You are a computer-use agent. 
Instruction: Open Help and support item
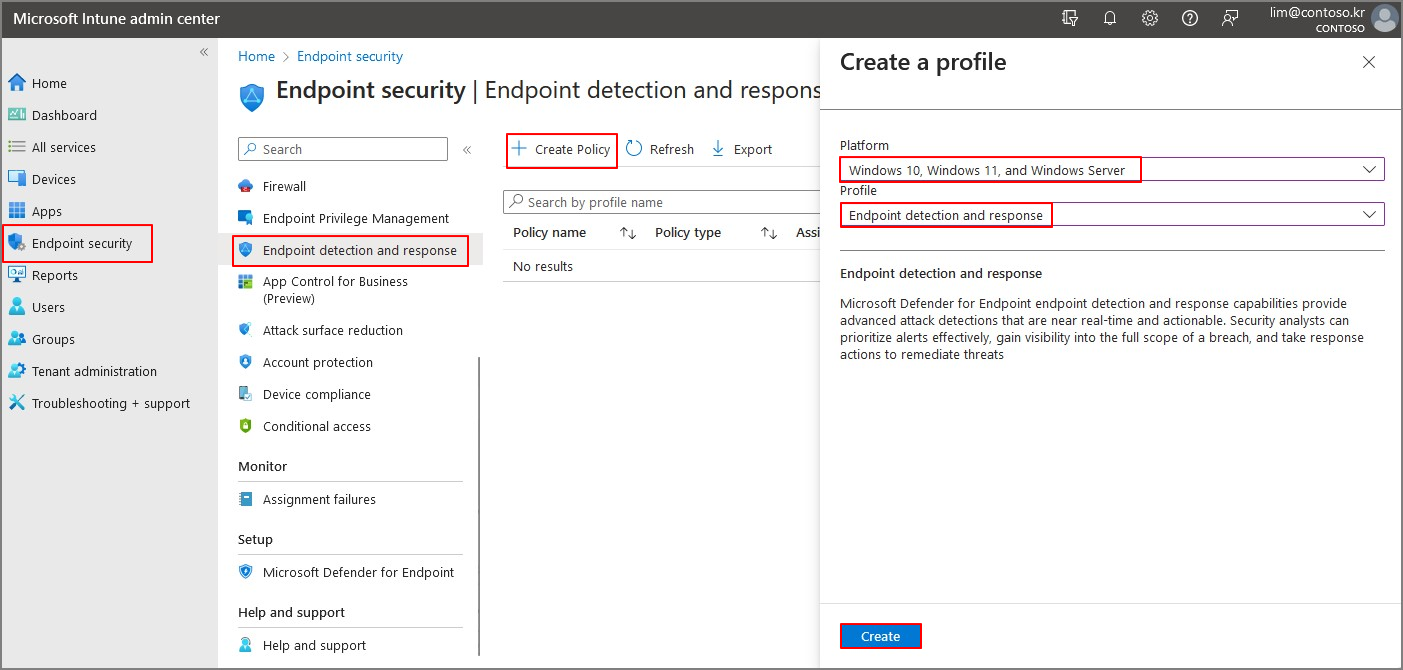[x=314, y=645]
